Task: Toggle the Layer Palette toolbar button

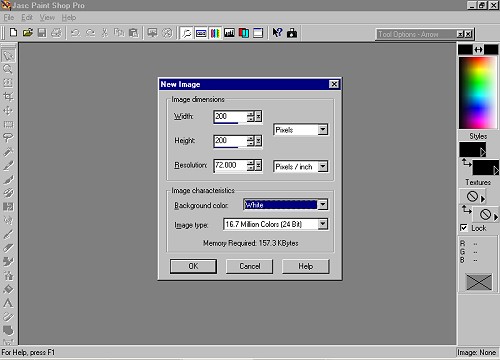Action: click(x=244, y=33)
